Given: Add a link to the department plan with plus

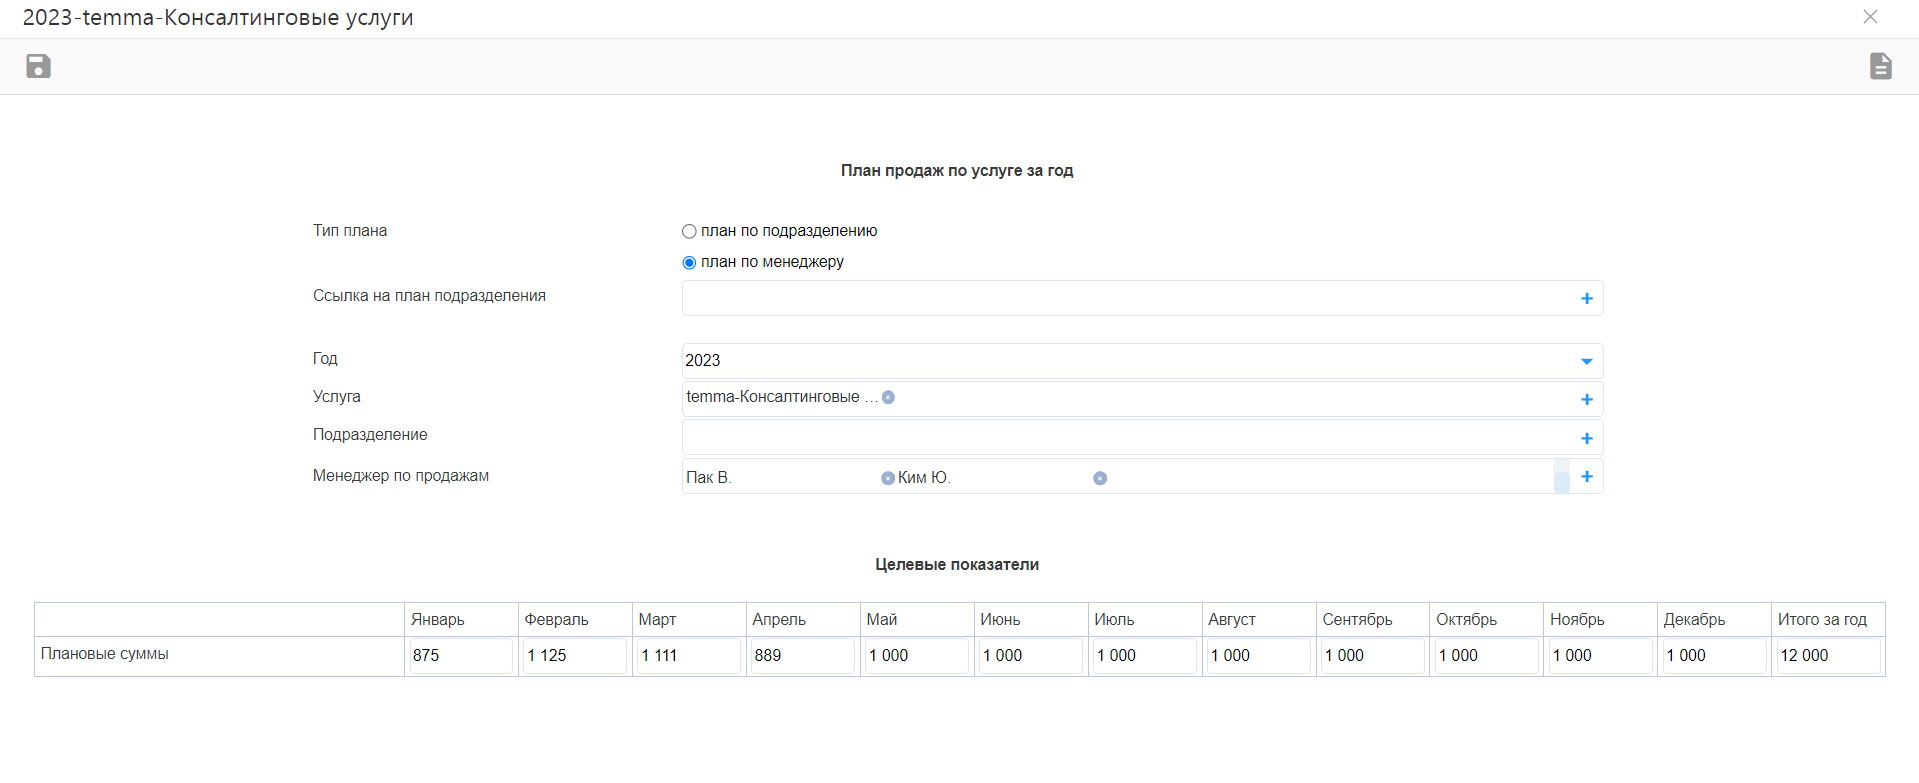Looking at the screenshot, I should coord(1586,298).
